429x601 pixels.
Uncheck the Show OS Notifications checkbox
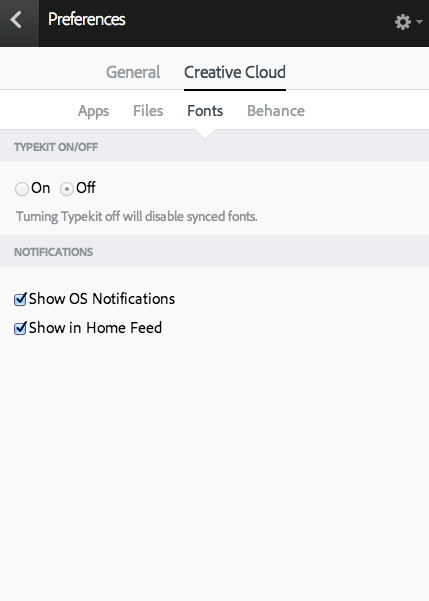[20, 299]
